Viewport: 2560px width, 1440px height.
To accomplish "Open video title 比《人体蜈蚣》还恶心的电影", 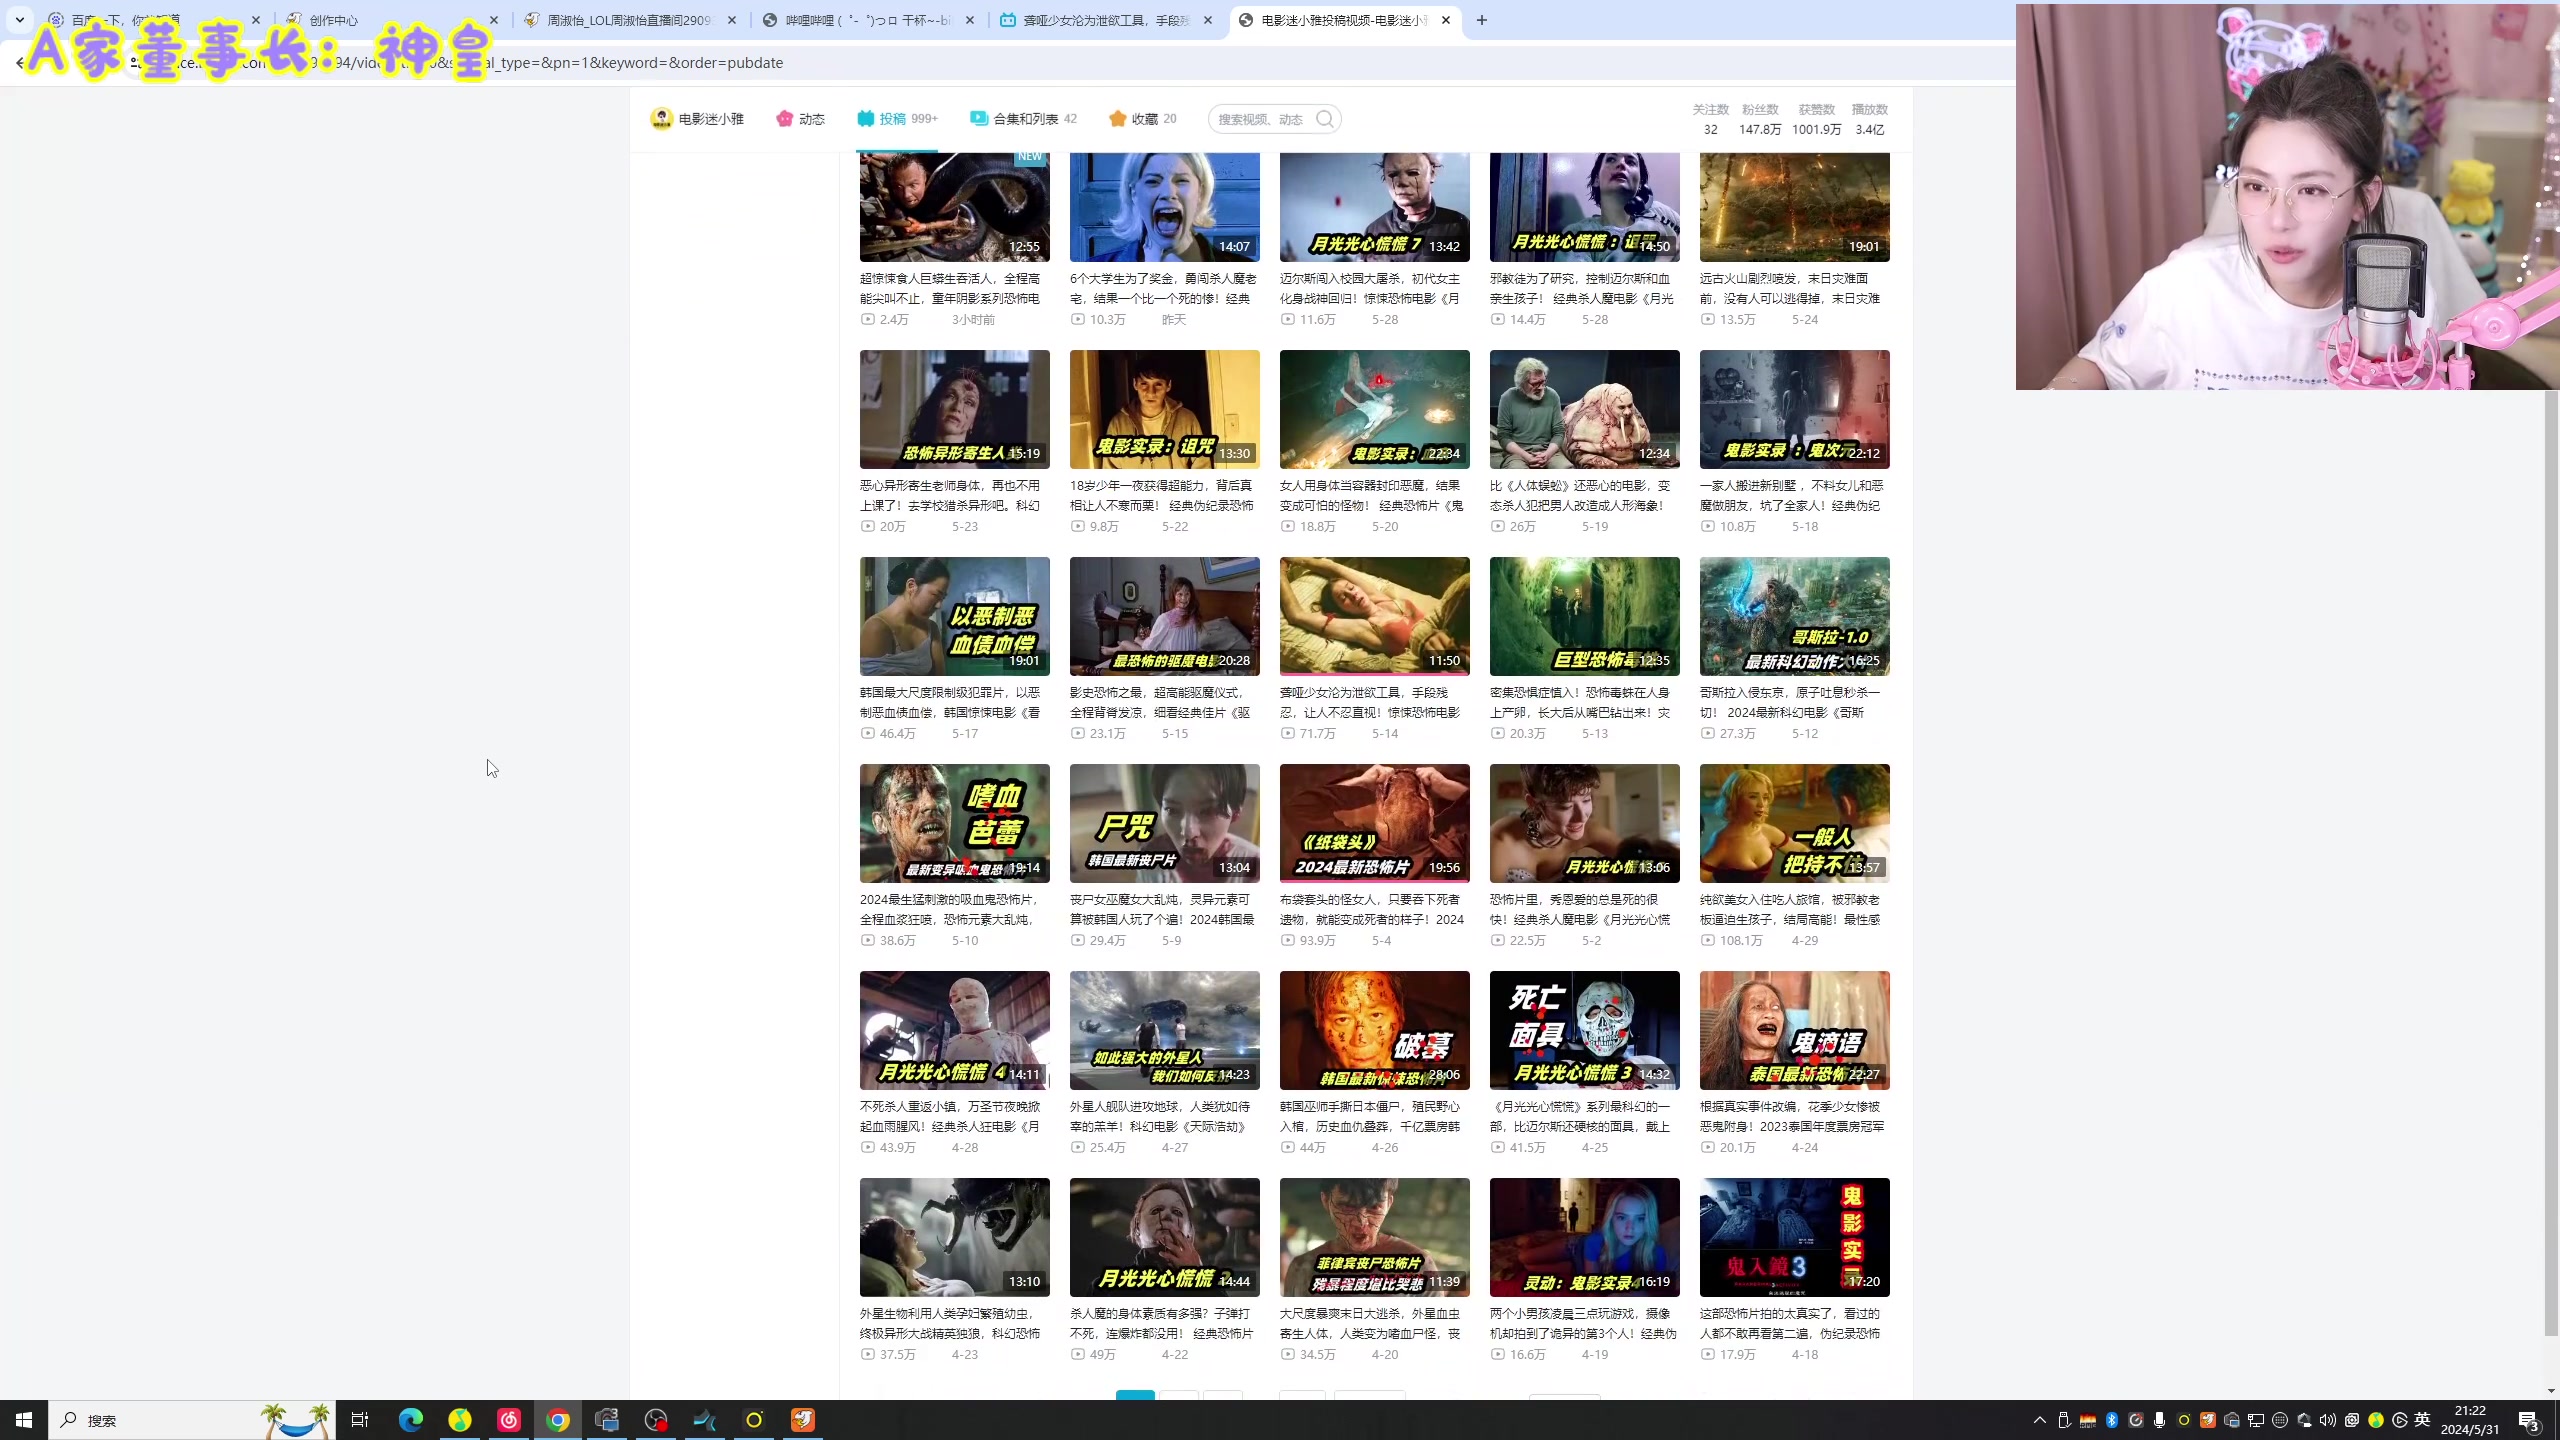I will coord(1580,495).
